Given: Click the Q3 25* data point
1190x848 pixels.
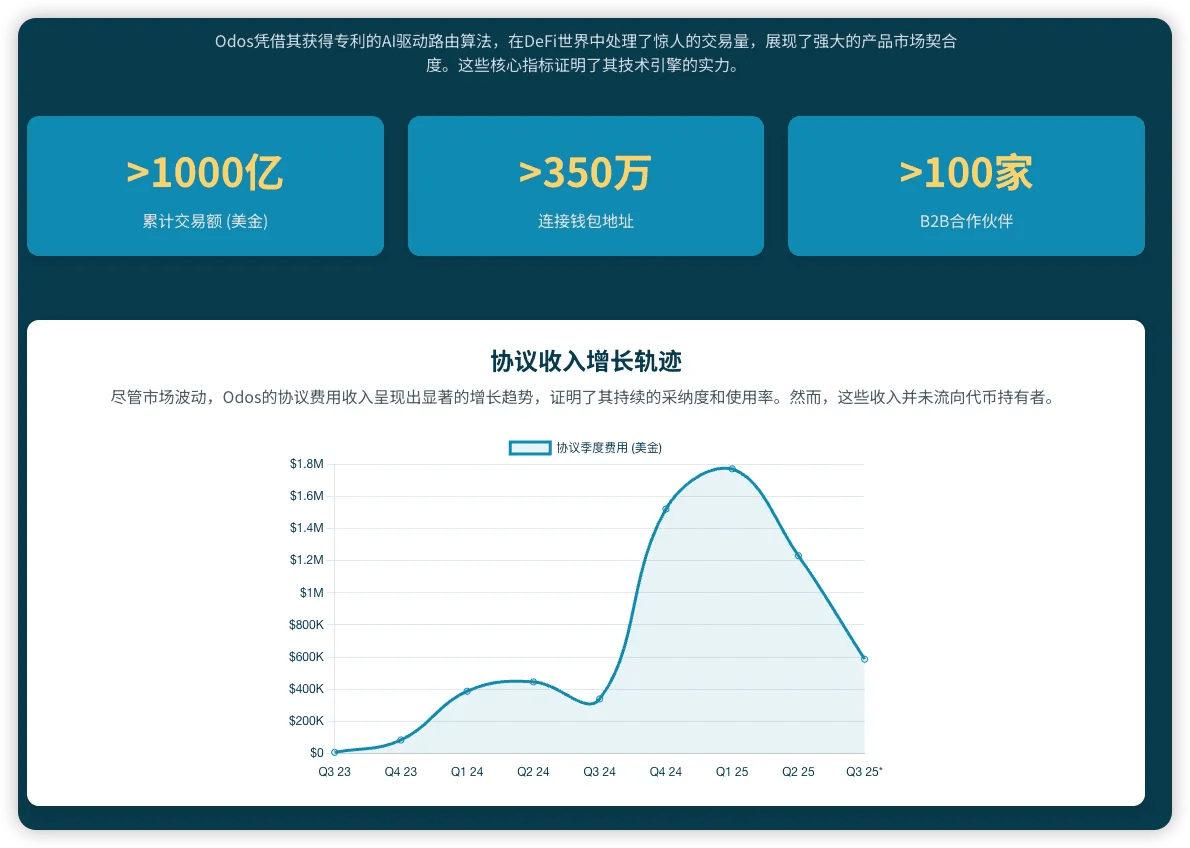Looking at the screenshot, I should 864,659.
